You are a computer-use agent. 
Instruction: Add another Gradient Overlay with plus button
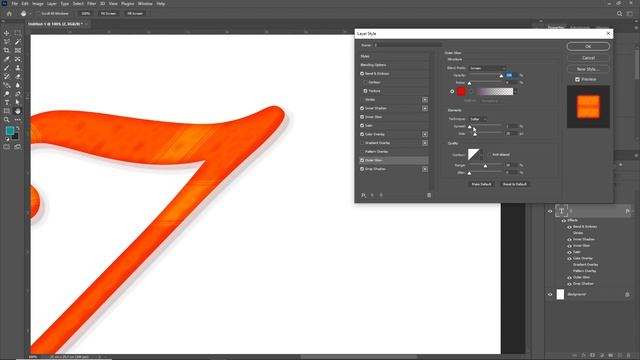pos(425,143)
